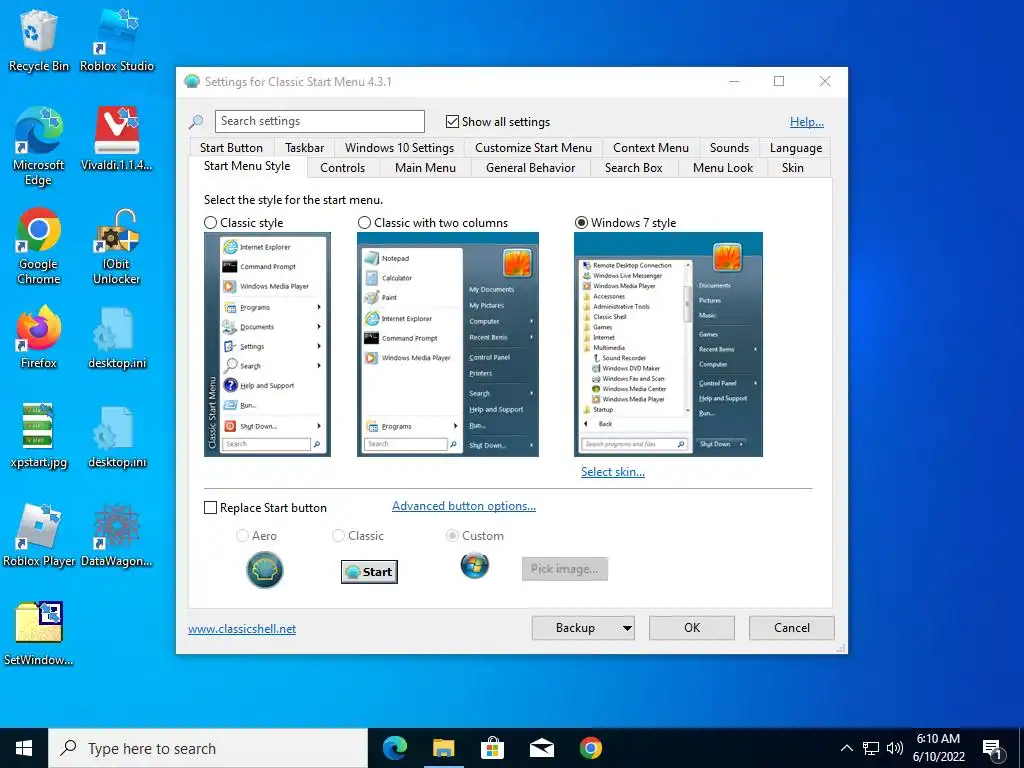
Task: Visit the www.classicshell.net link
Action: point(242,629)
